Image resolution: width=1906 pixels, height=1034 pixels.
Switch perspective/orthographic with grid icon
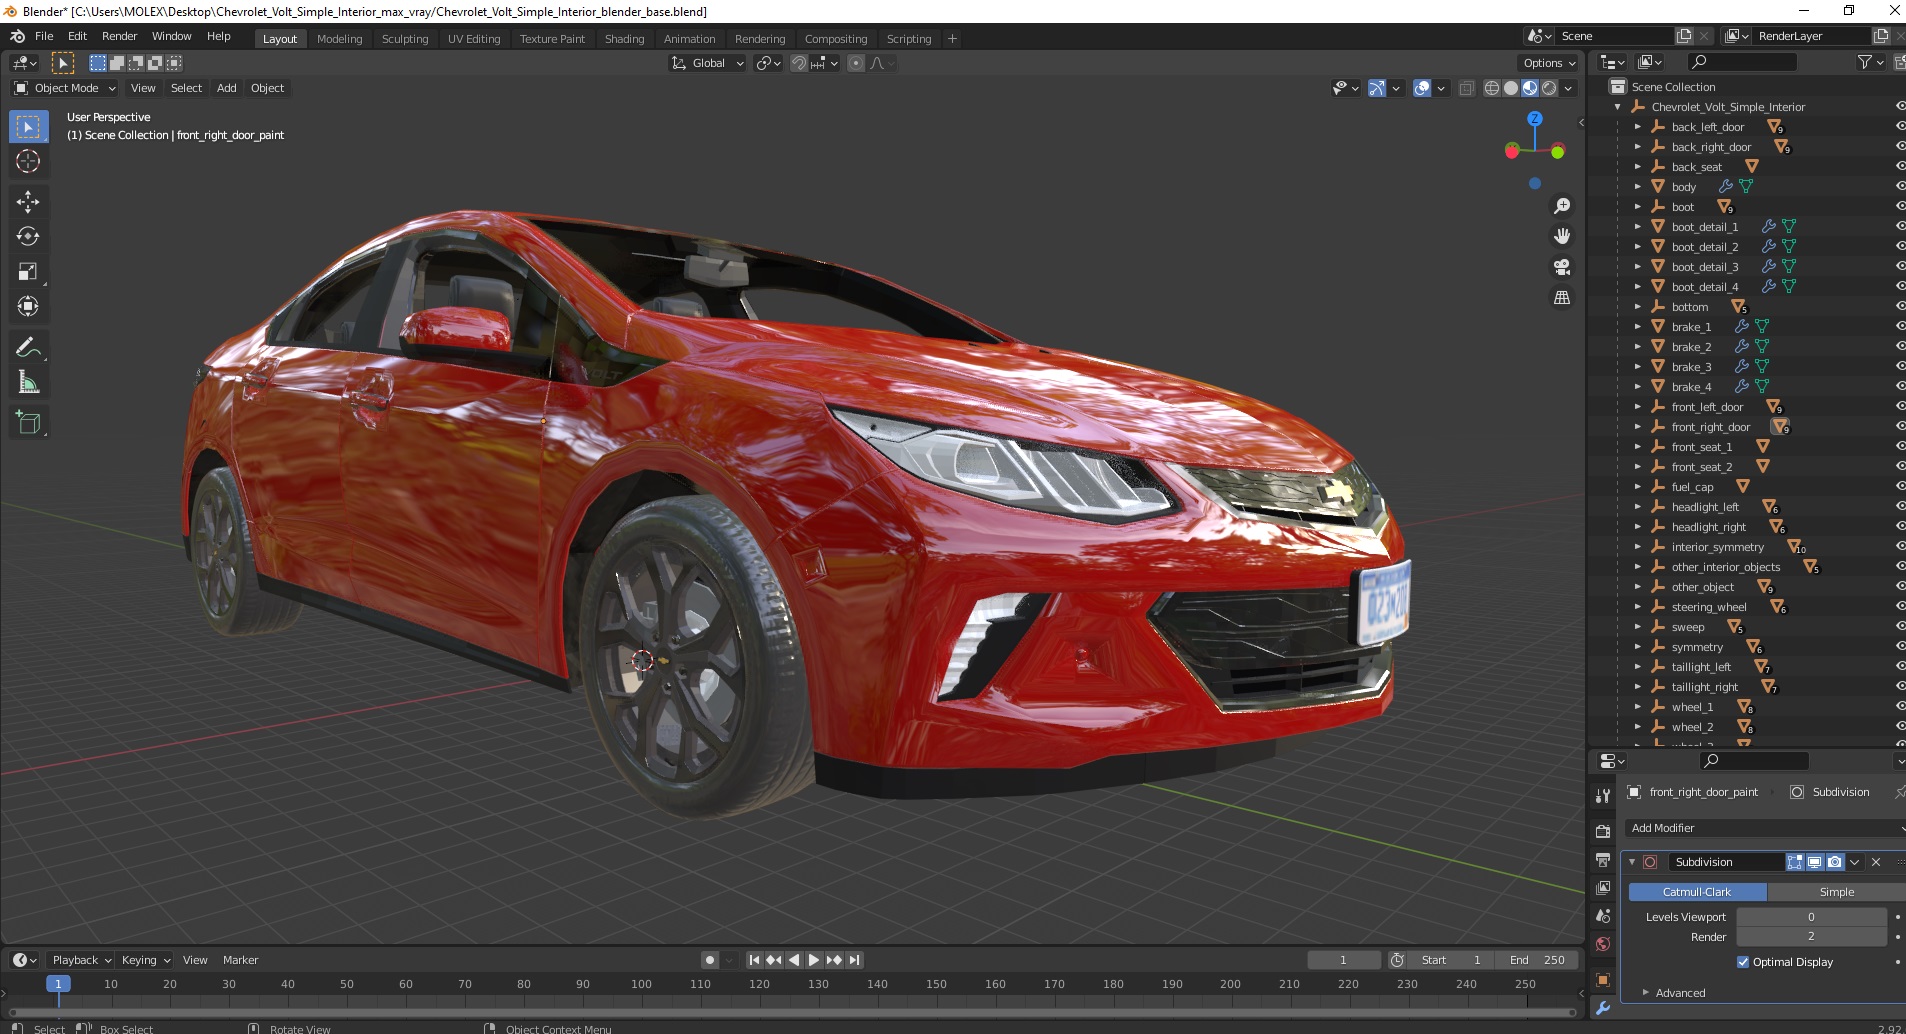point(1562,298)
